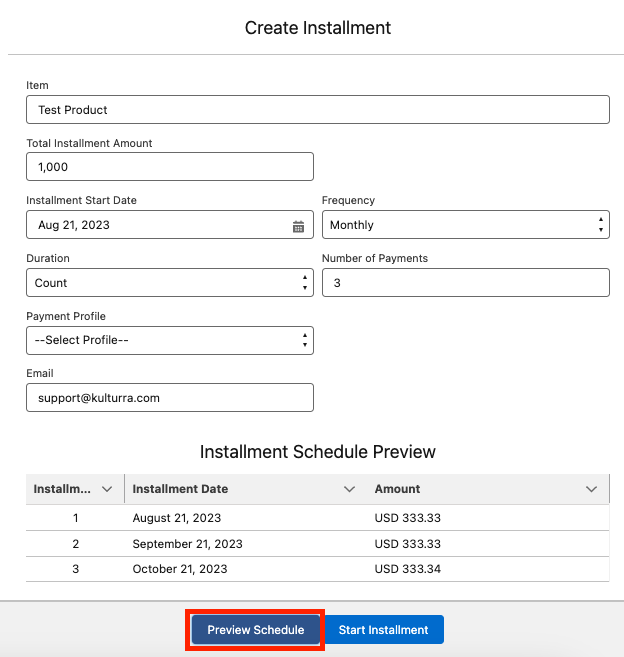
Task: Focus the Item field with Test Product
Action: [318, 109]
